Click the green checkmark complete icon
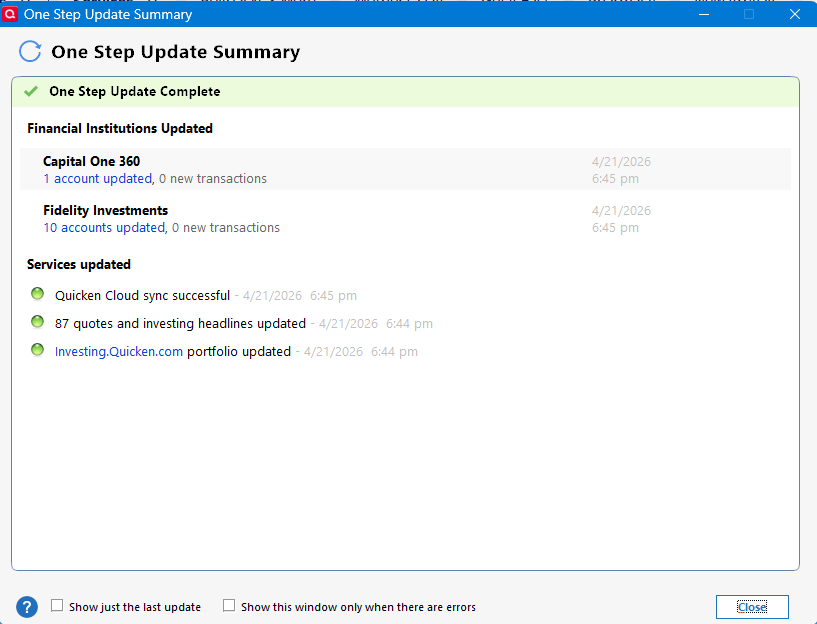Viewport: 817px width, 624px height. click(31, 91)
